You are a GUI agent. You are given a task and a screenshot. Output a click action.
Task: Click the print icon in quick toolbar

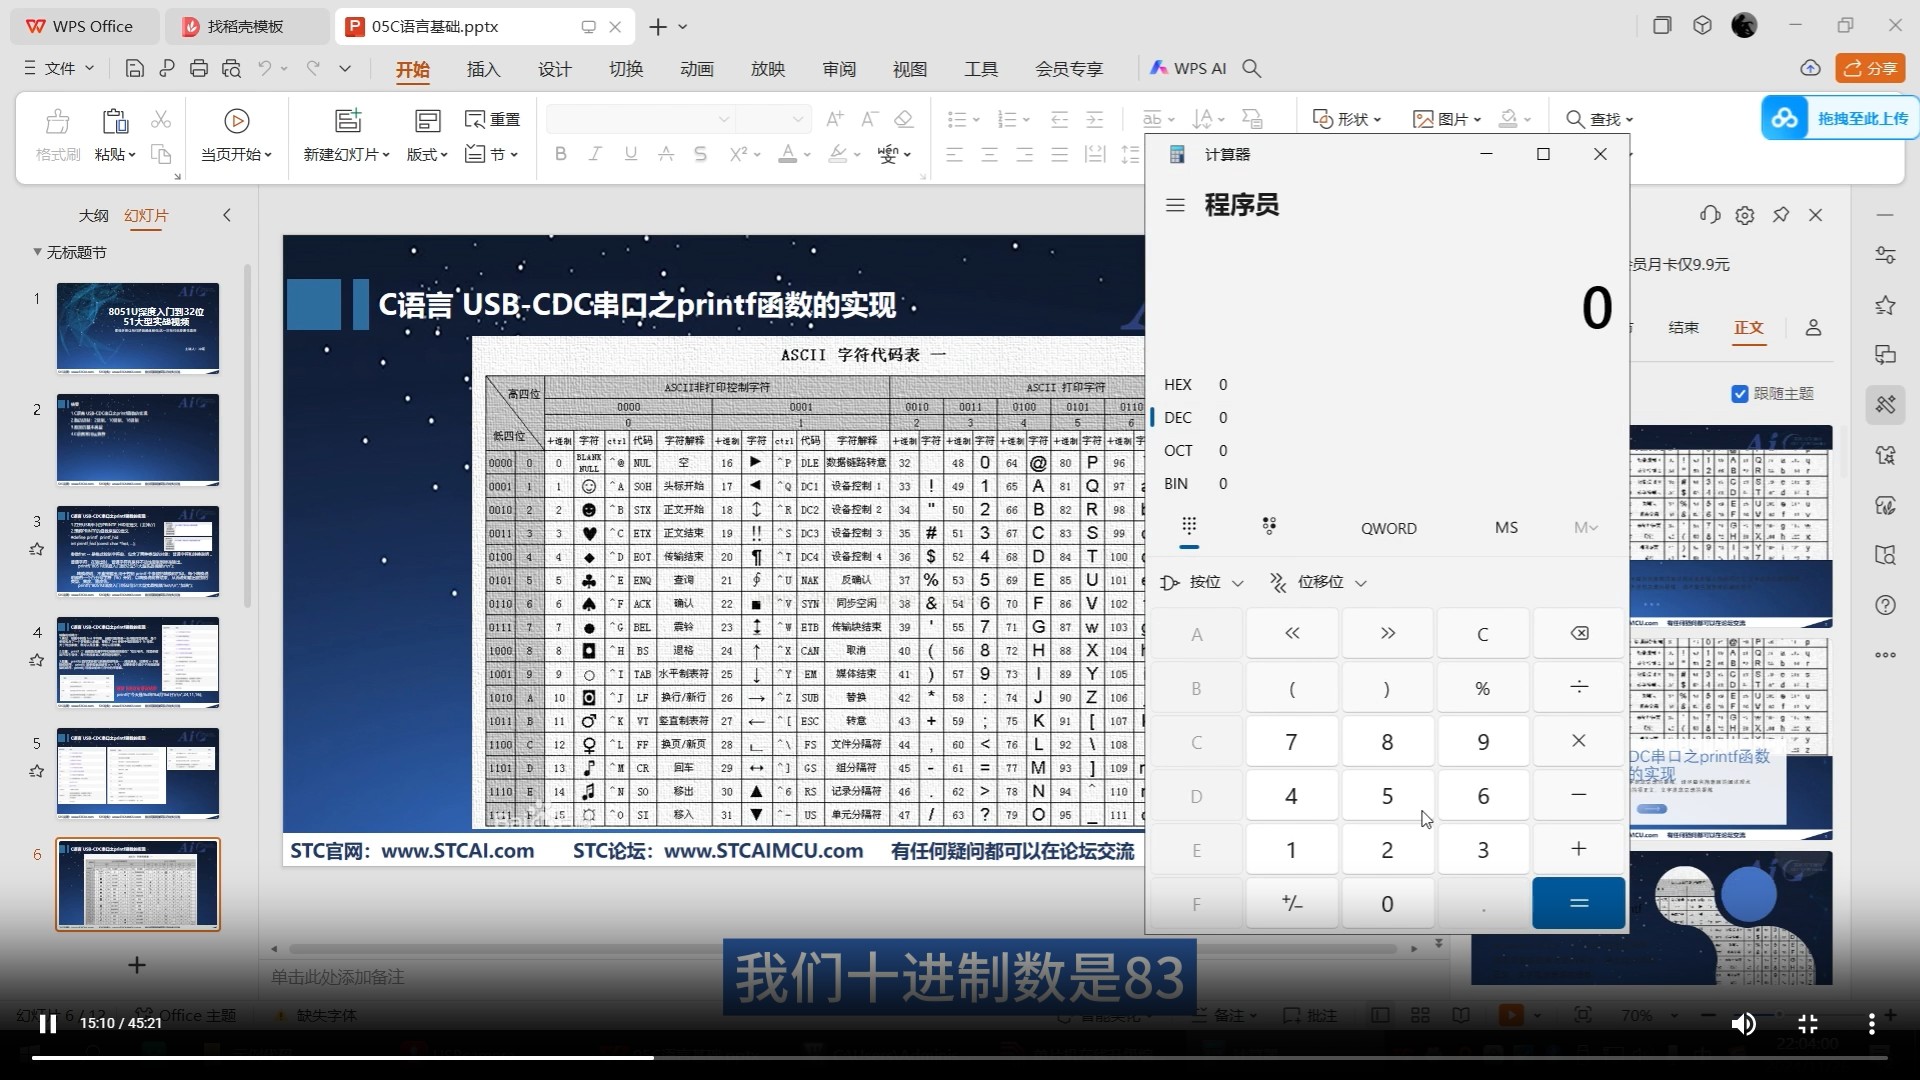point(199,68)
